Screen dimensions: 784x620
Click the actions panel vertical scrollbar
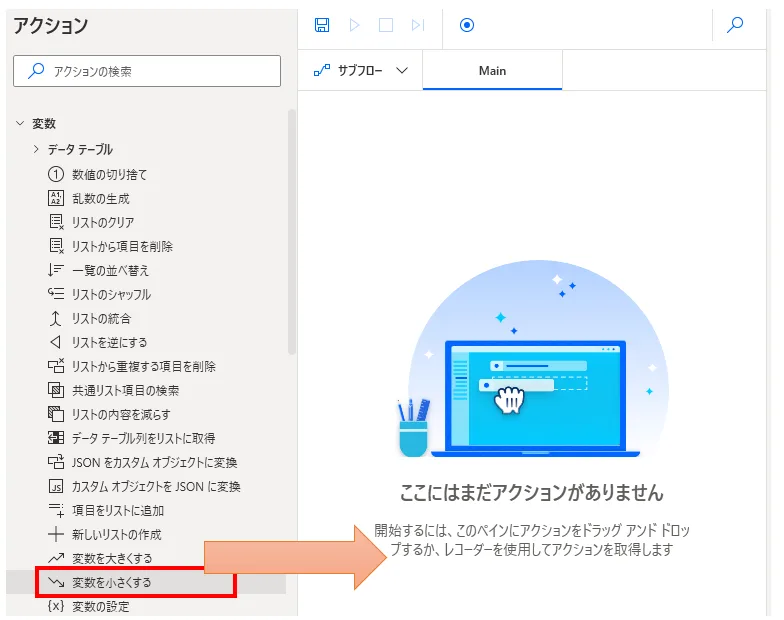coord(291,230)
